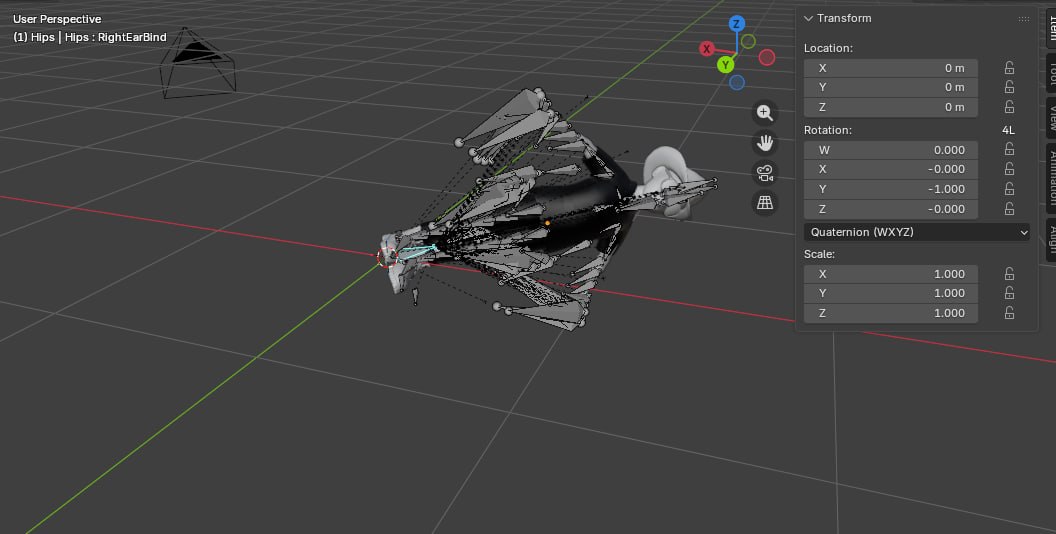Click the negative Z blue circle on the gizmo
Screen dimensions: 1056x534
point(737,82)
